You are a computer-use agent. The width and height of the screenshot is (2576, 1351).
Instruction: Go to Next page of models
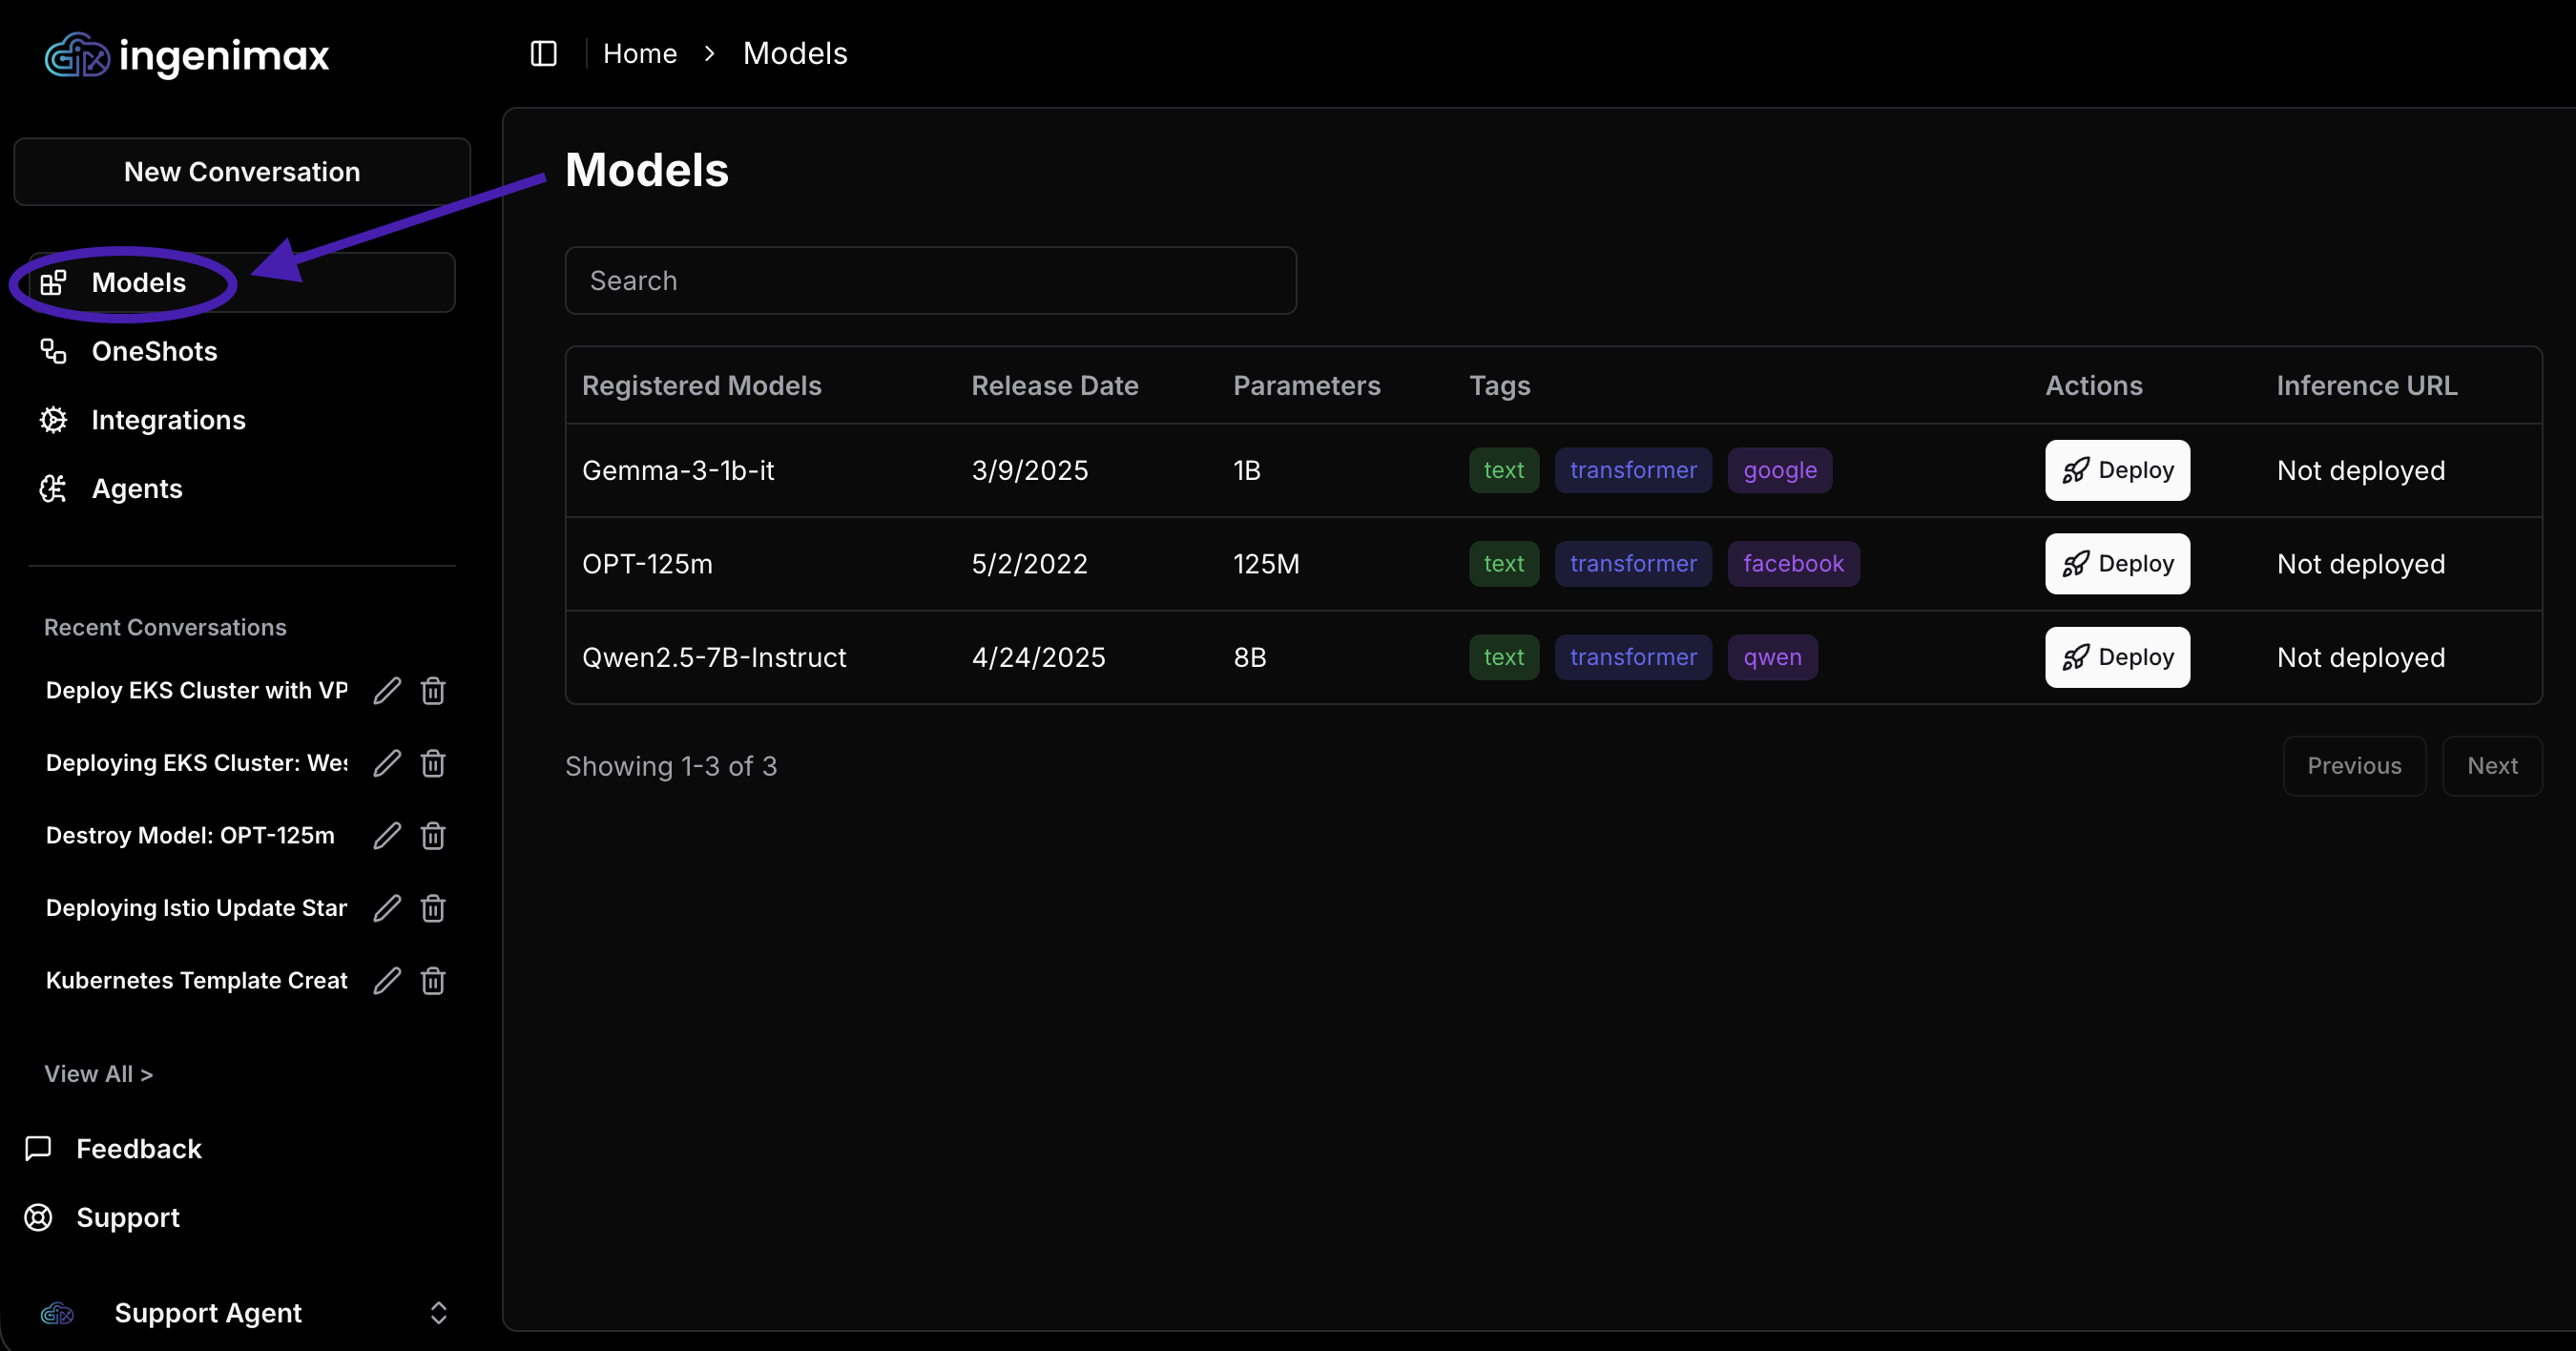tap(2491, 766)
